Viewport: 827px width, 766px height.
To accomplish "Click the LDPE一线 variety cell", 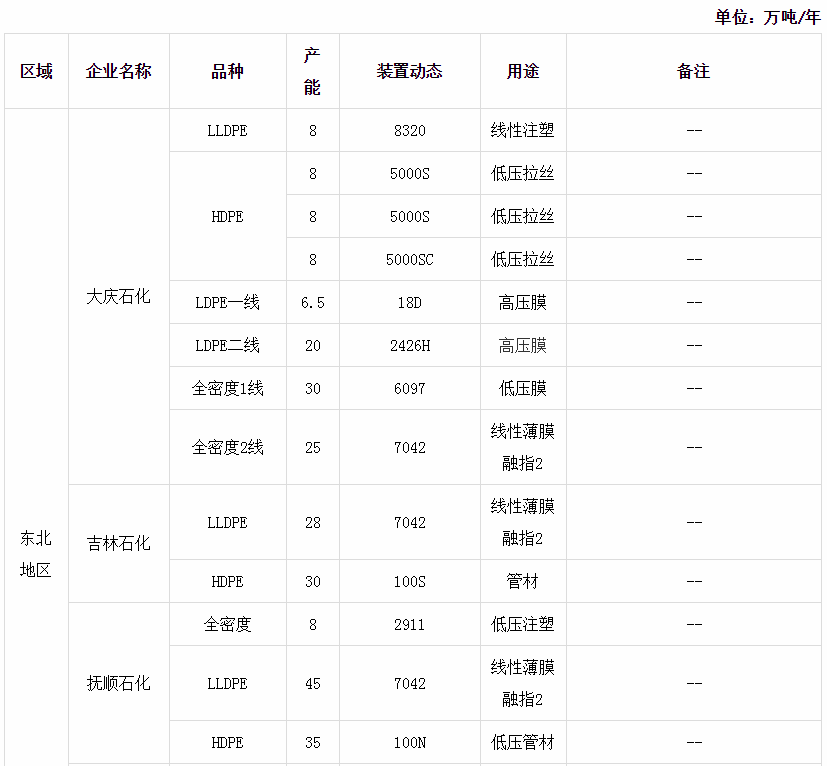I will (227, 302).
